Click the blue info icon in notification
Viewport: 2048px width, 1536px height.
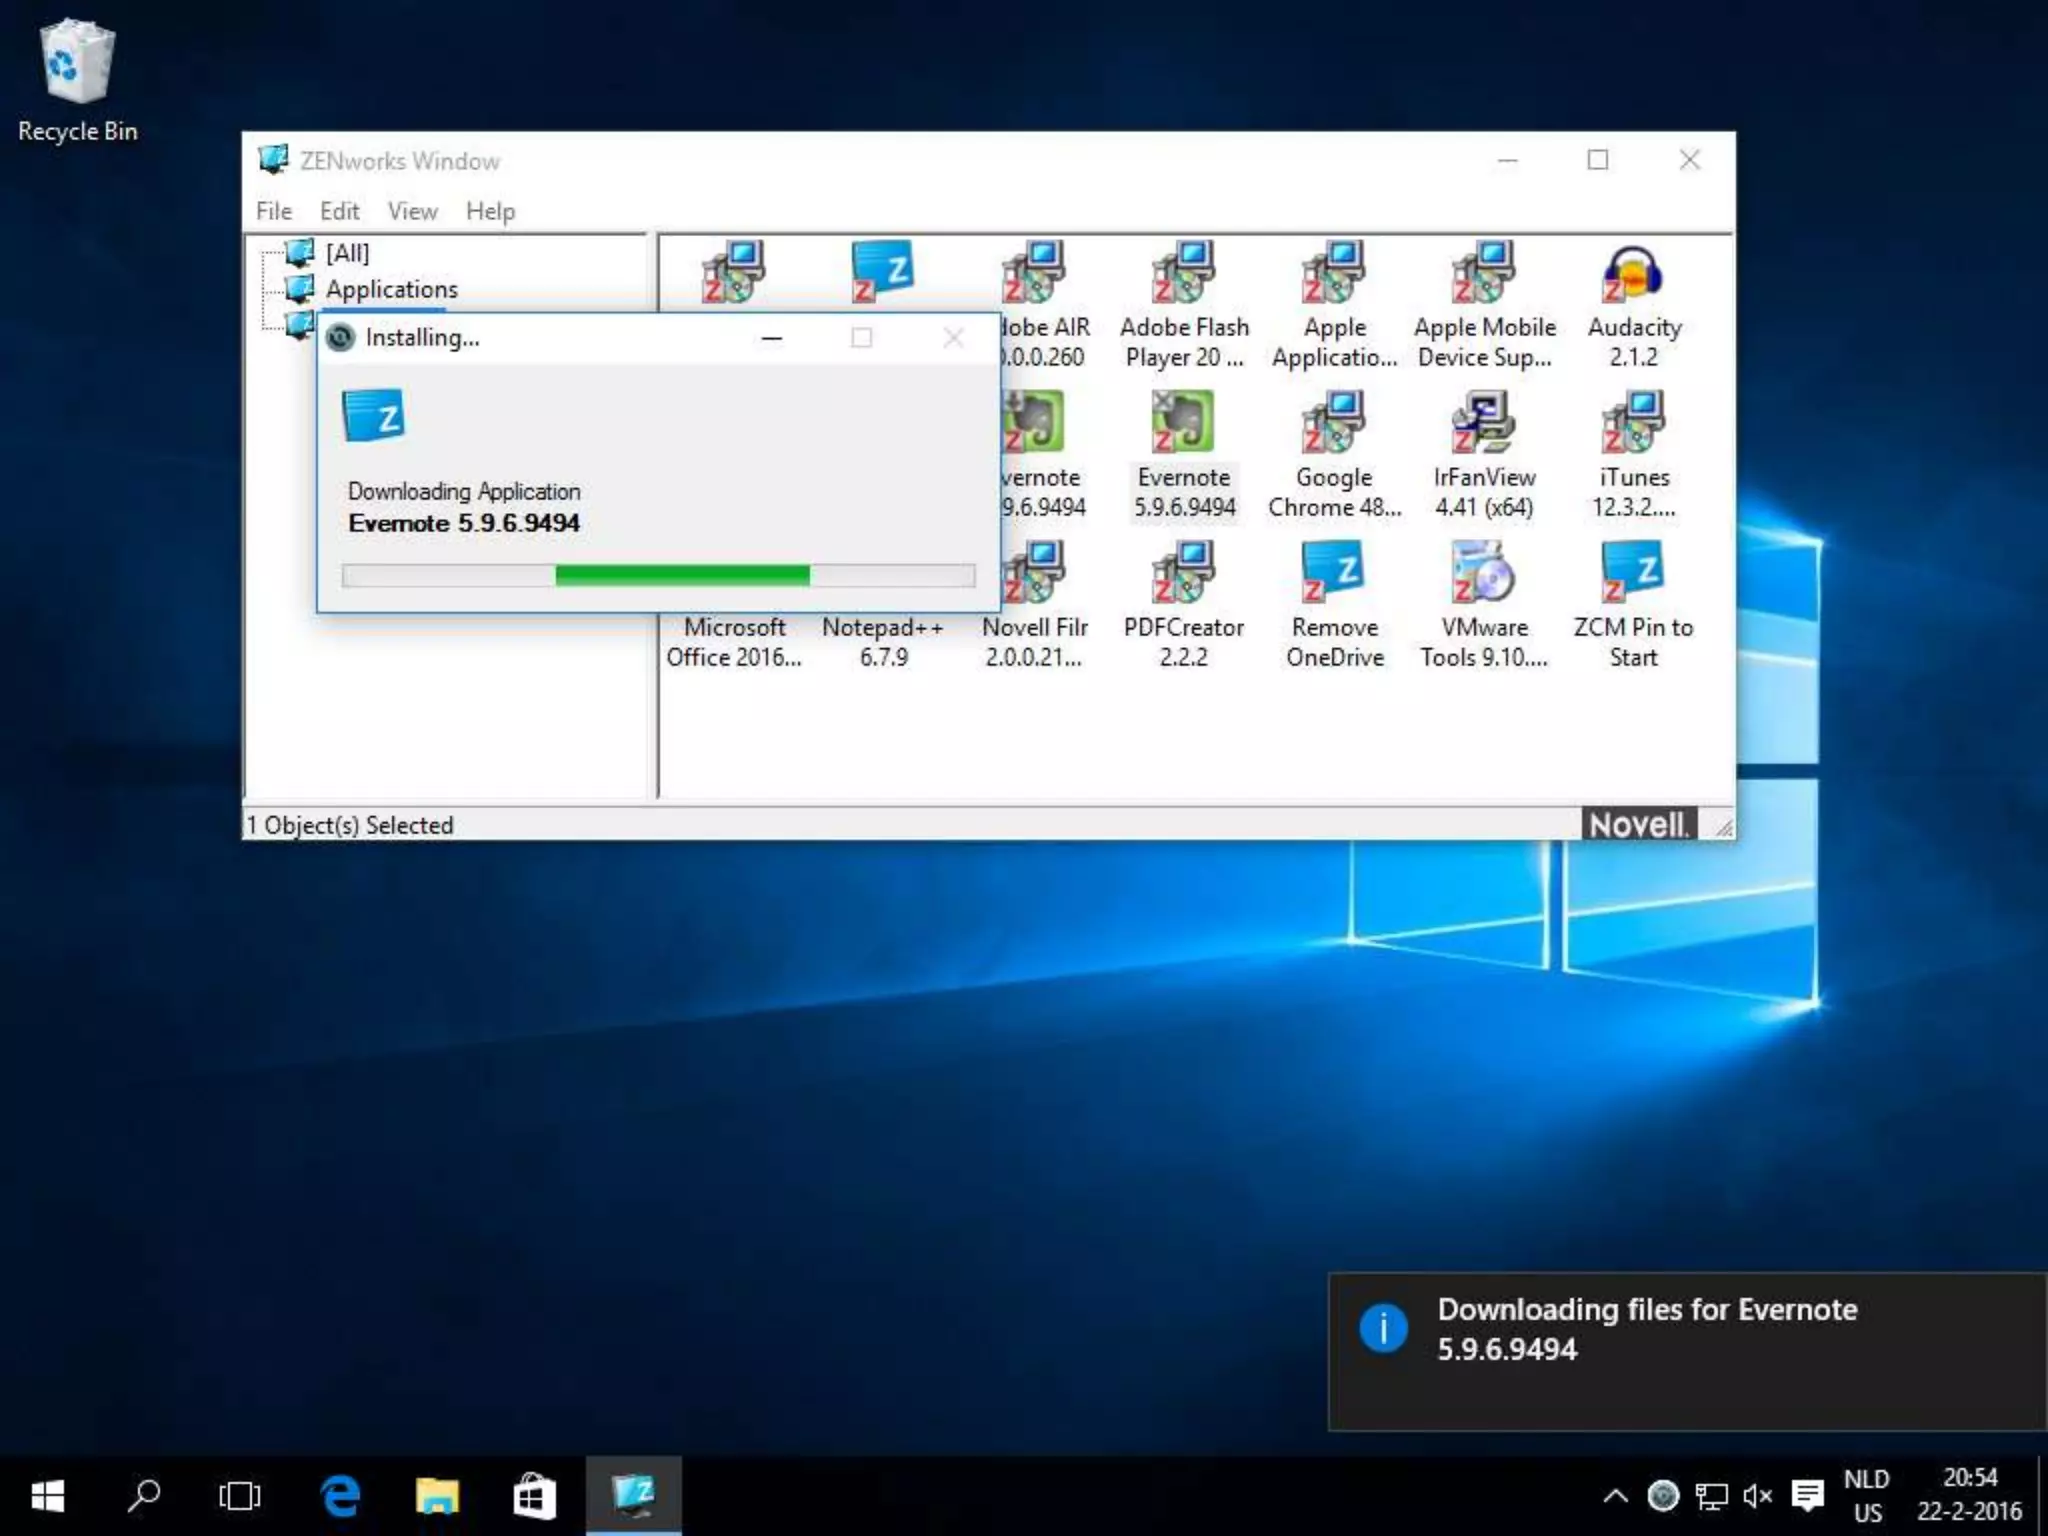tap(1383, 1329)
